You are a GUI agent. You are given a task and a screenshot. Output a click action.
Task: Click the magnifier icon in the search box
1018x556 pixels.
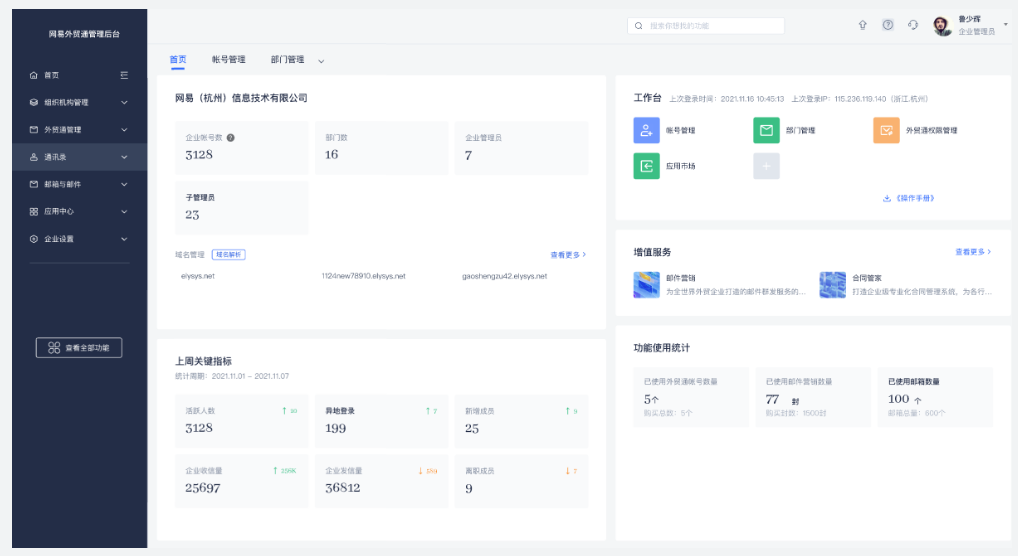[639, 26]
